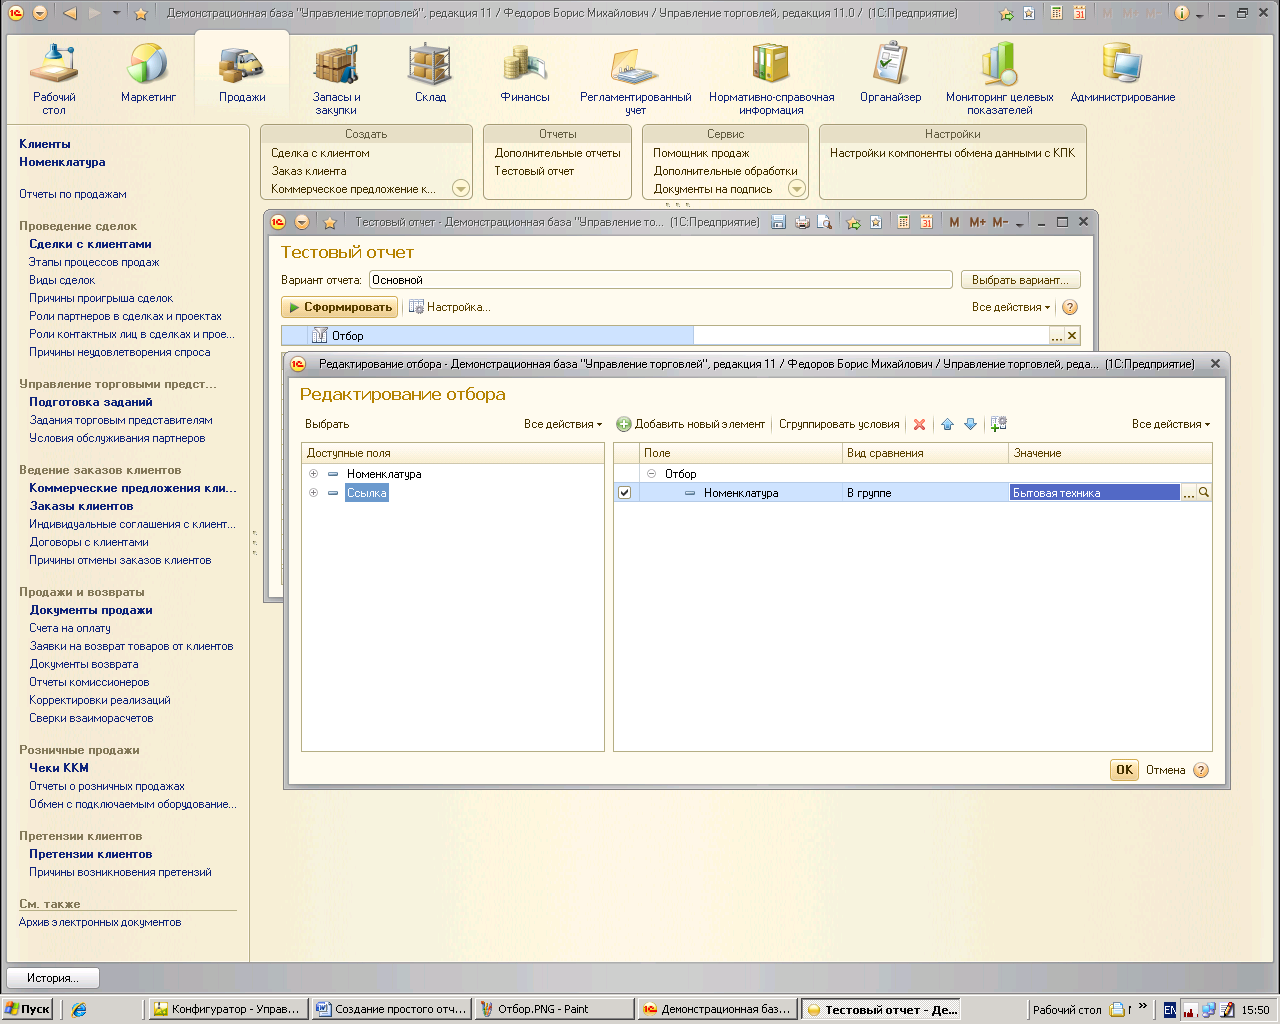Image resolution: width=1280 pixels, height=1024 pixels.
Task: Open the Склад section
Action: pos(430,74)
